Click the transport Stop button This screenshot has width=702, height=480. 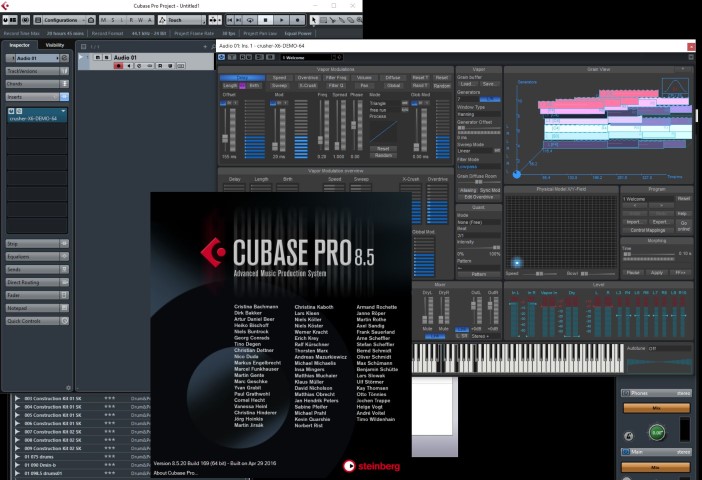coord(265,20)
